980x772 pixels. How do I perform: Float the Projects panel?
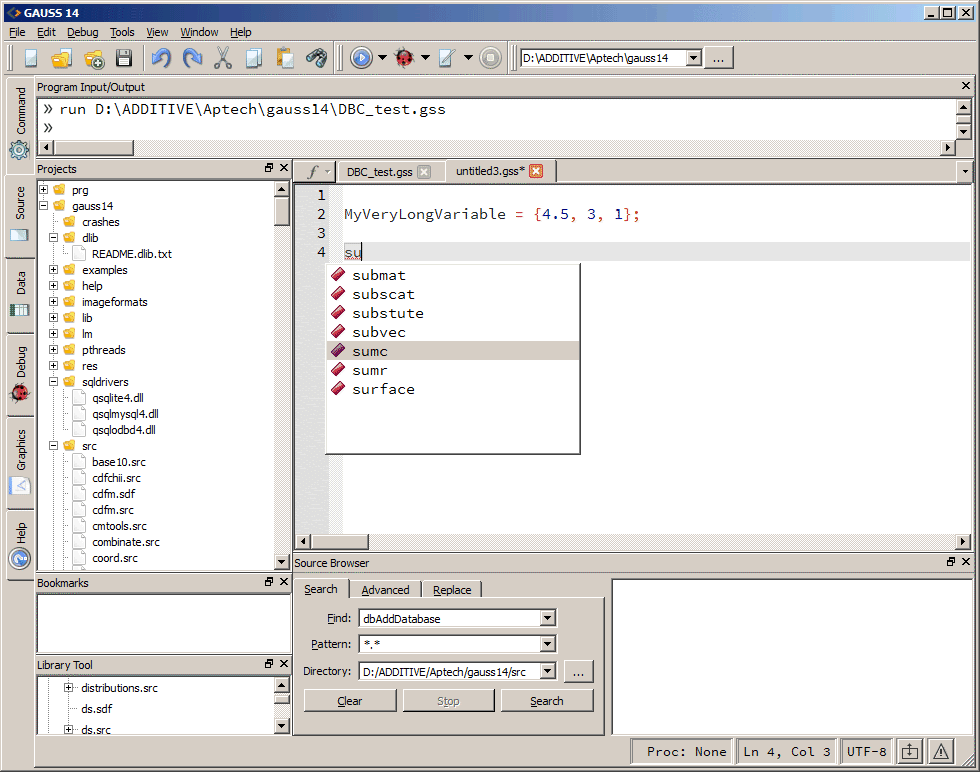coord(269,168)
